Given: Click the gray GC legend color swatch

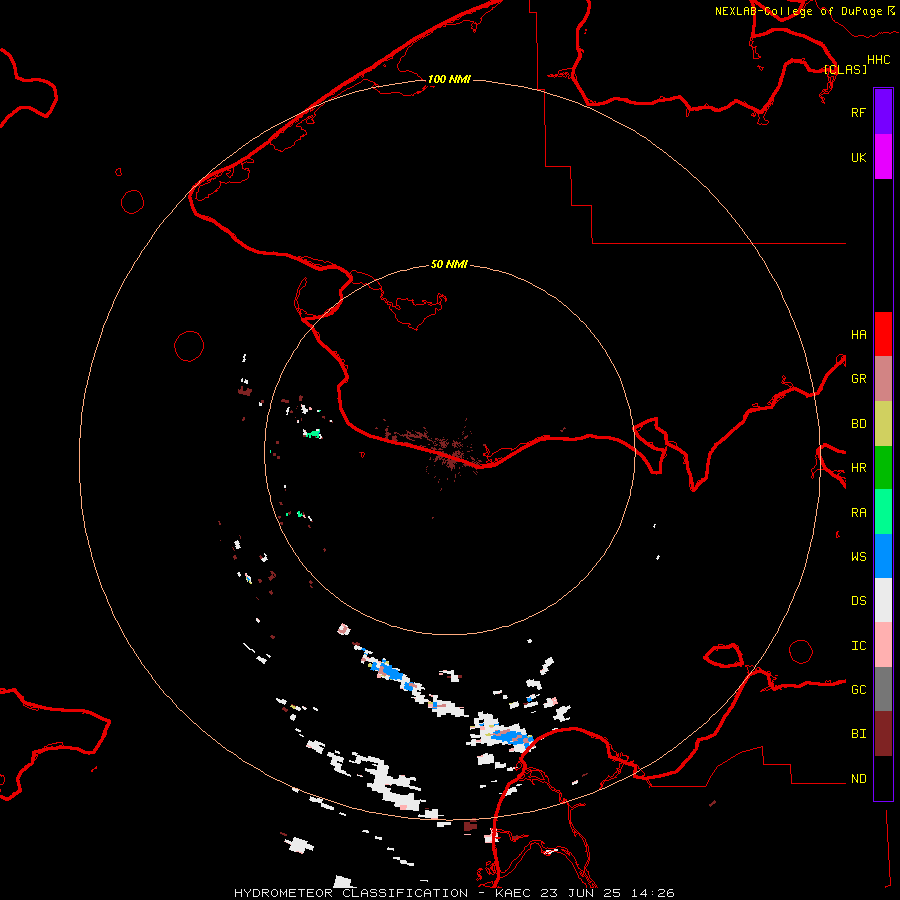Looking at the screenshot, I should [883, 689].
